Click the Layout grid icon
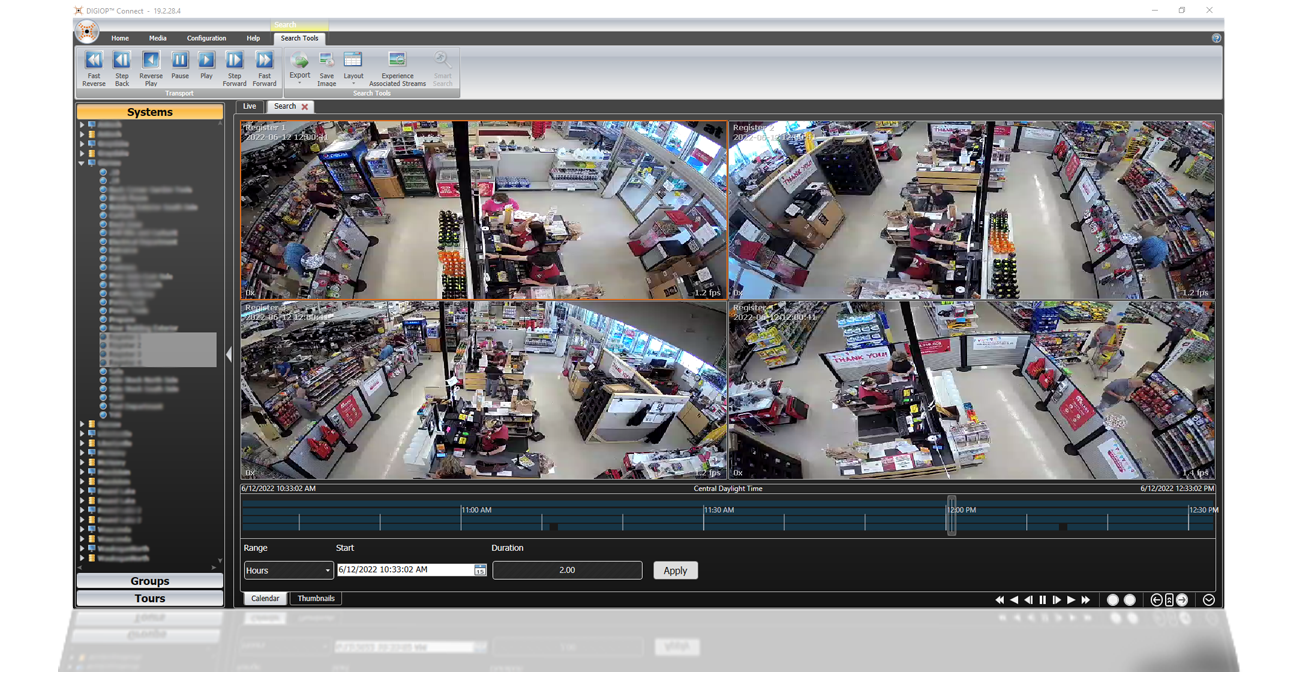Viewport: 1303px width, 679px height. (x=353, y=61)
